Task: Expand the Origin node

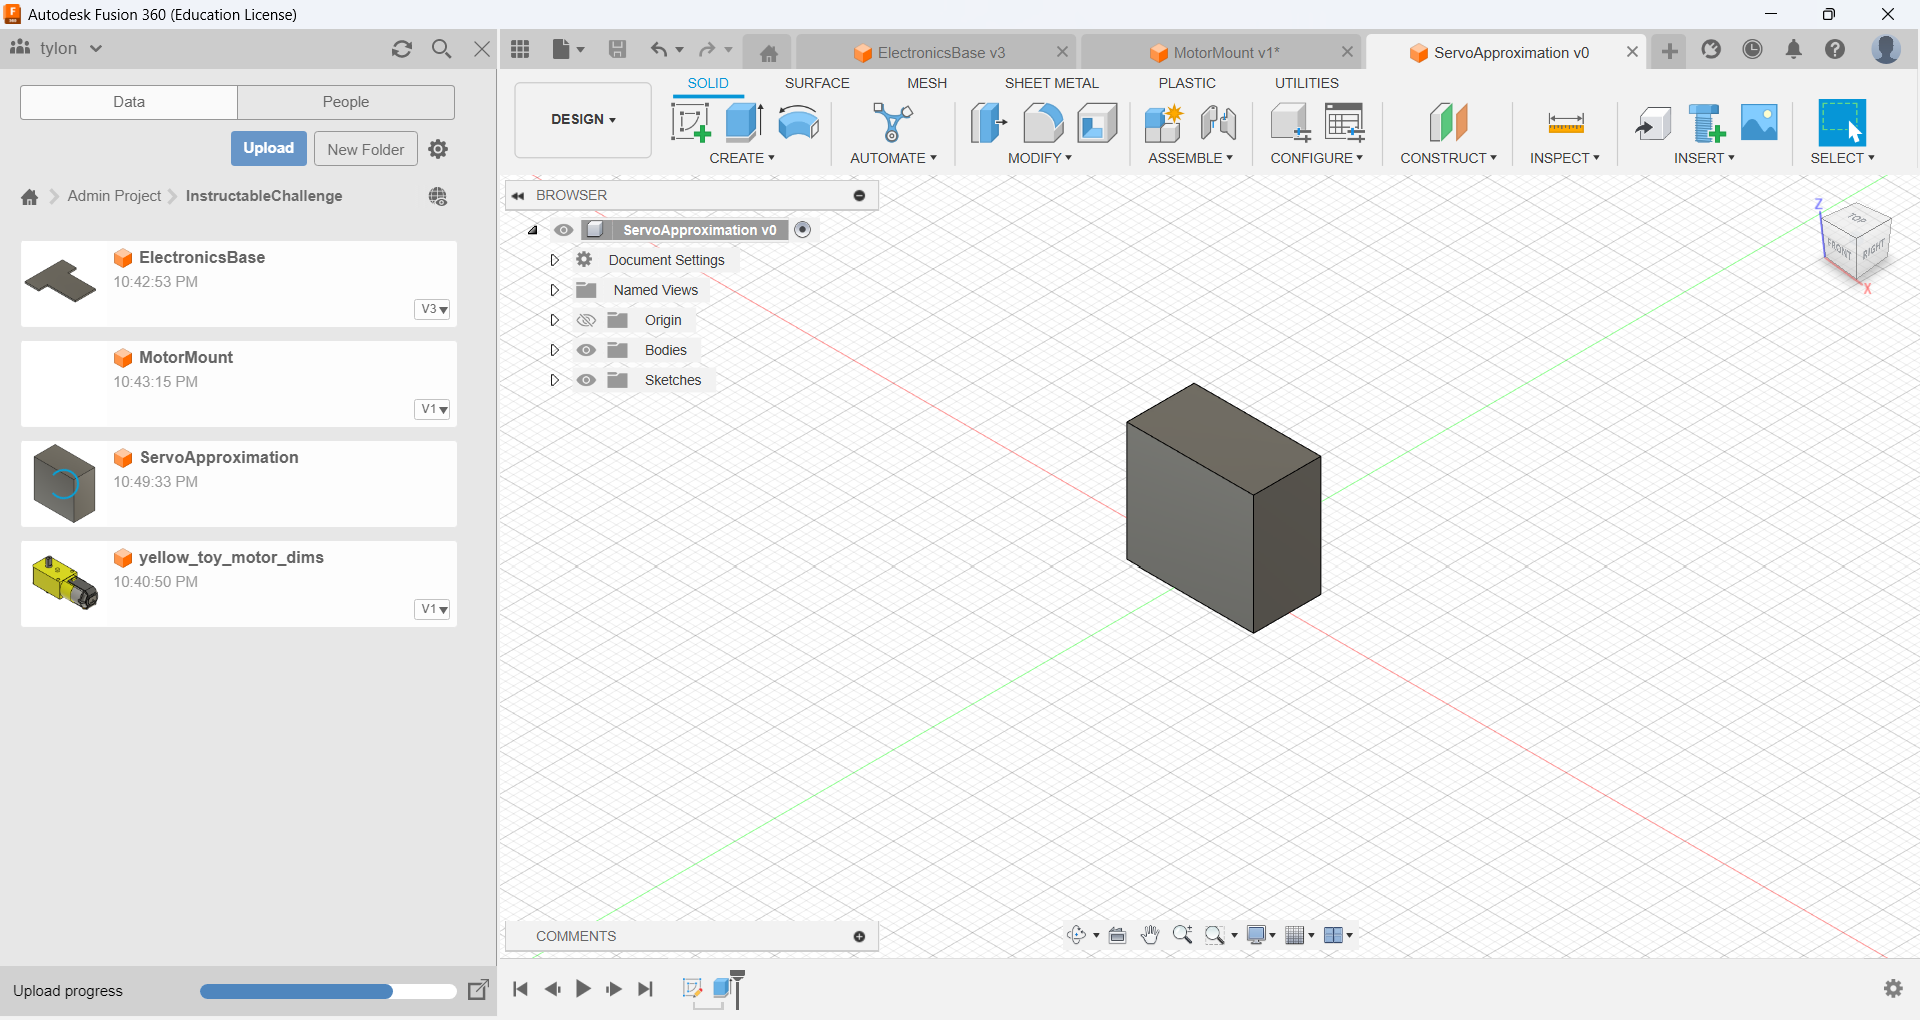Action: [x=554, y=320]
